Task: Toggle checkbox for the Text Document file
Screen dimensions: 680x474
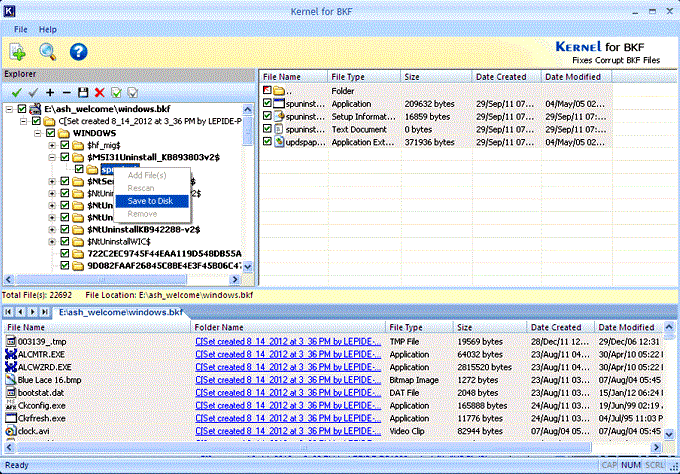Action: click(267, 129)
